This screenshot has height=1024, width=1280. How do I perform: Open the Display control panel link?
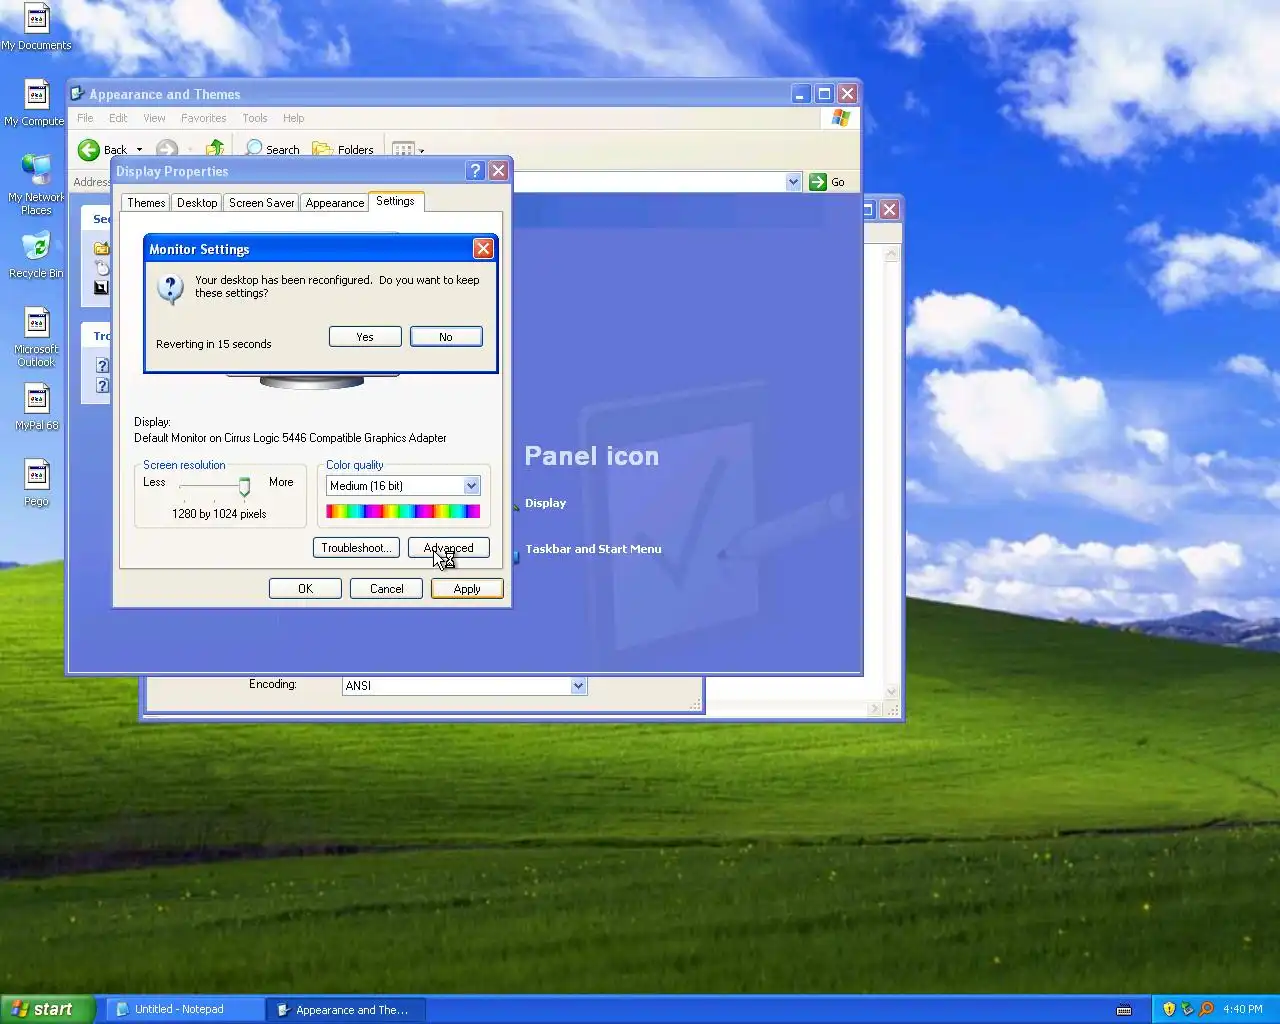point(545,503)
